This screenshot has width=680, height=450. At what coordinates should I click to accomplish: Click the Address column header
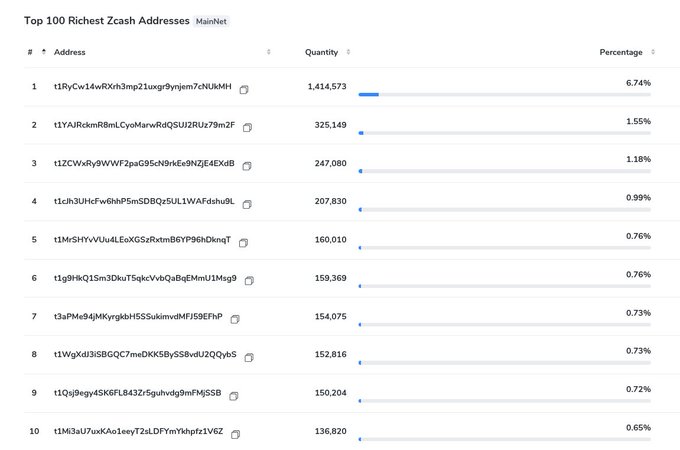click(x=69, y=52)
